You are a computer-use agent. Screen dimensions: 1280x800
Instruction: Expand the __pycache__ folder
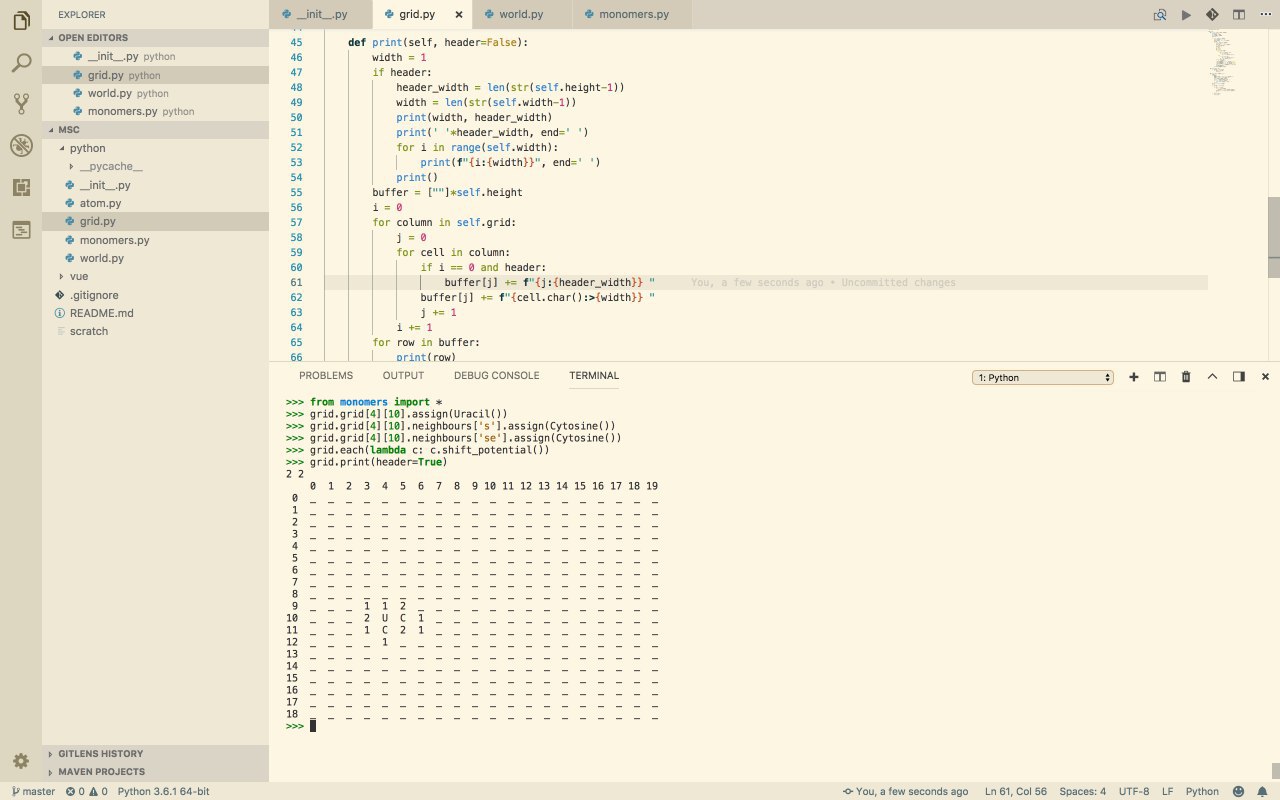point(110,166)
